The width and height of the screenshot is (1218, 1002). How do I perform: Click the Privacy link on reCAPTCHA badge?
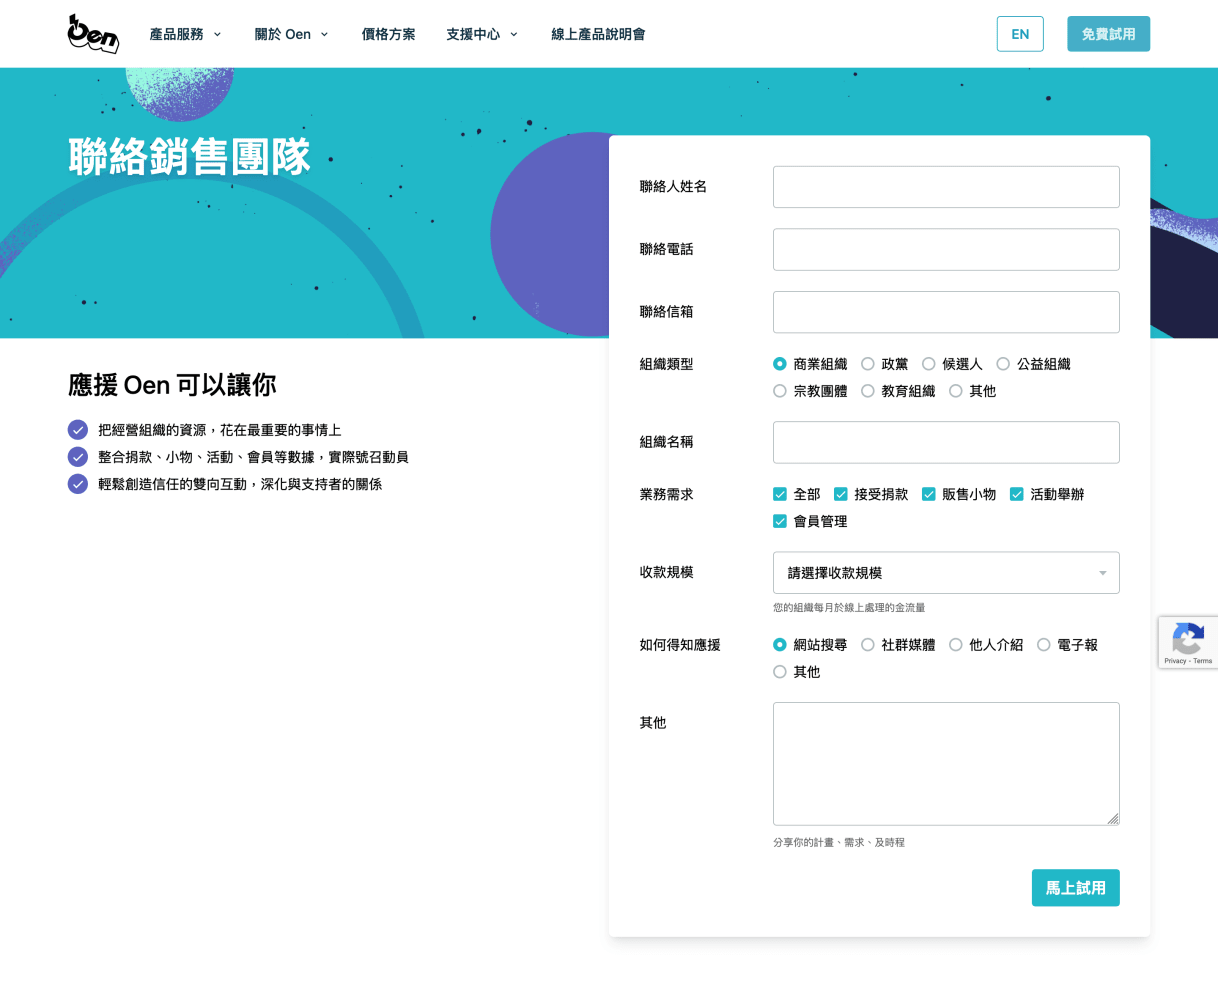pos(1175,661)
